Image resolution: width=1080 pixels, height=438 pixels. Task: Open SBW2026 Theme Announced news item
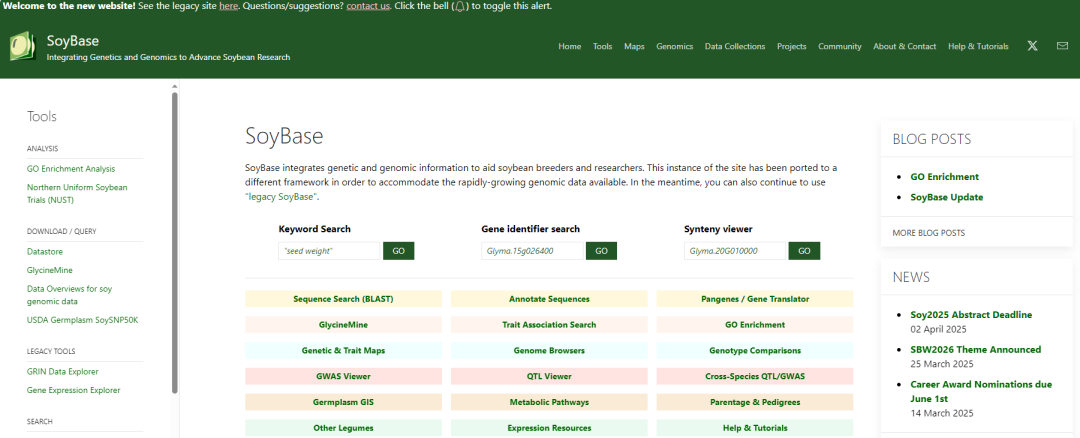click(x=975, y=349)
